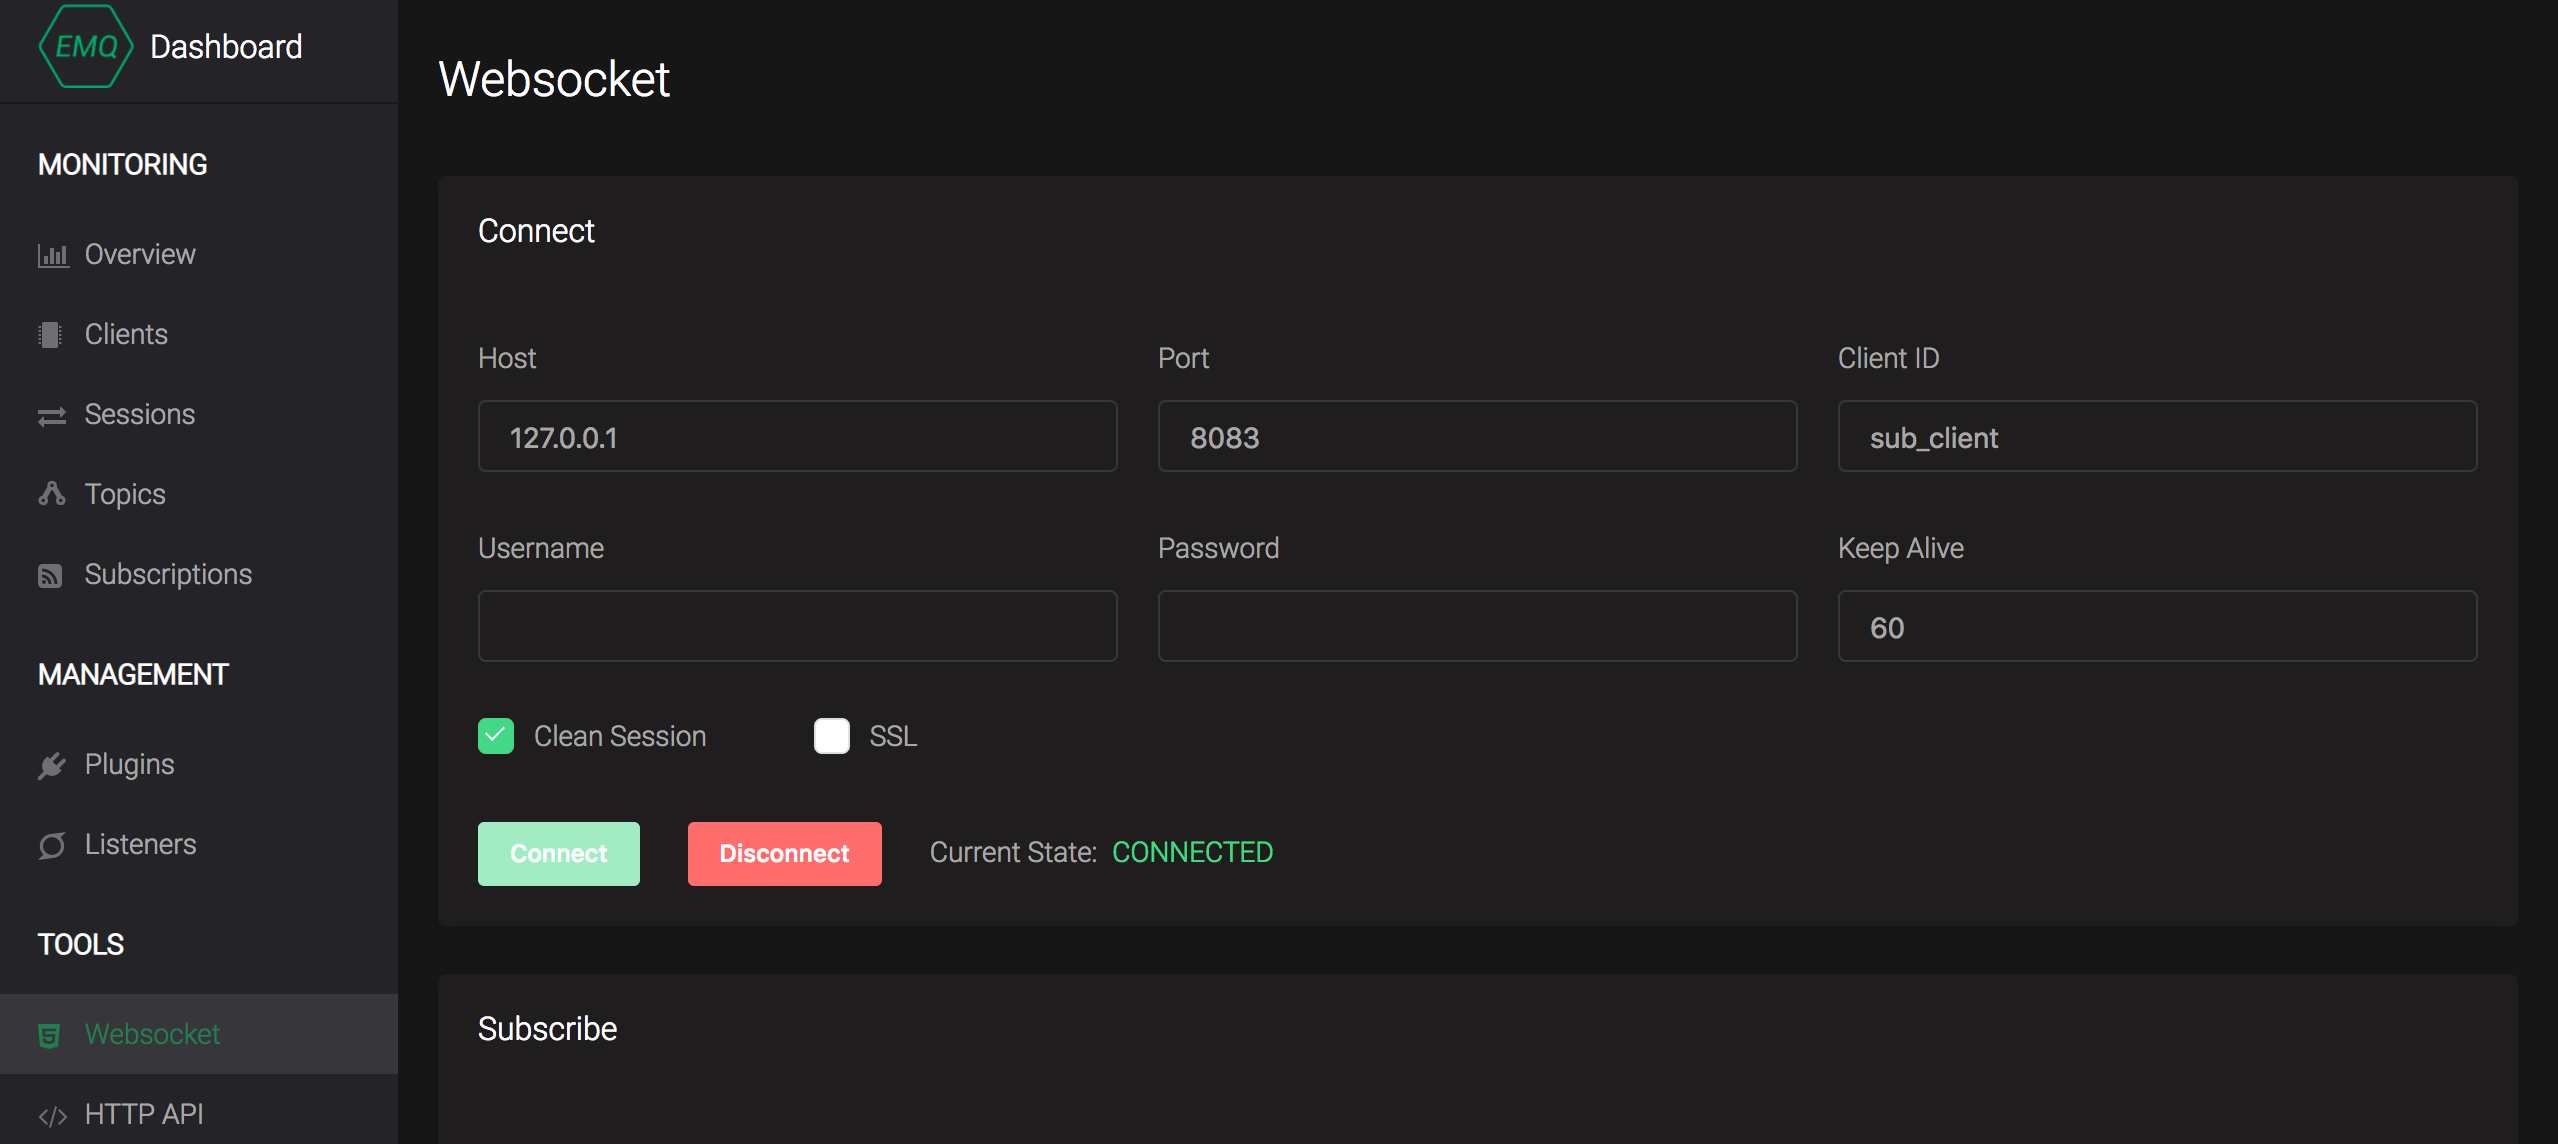
Task: Open the Sessions monitoring panel
Action: point(137,415)
